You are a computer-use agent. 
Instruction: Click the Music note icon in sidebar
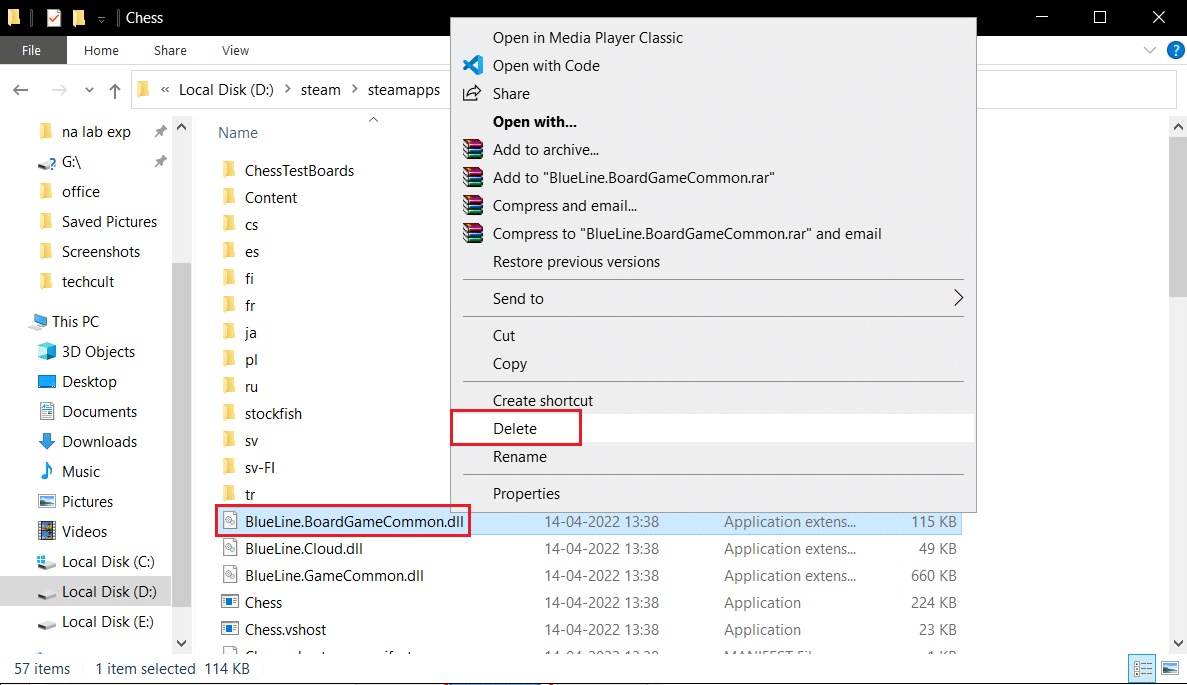47,471
